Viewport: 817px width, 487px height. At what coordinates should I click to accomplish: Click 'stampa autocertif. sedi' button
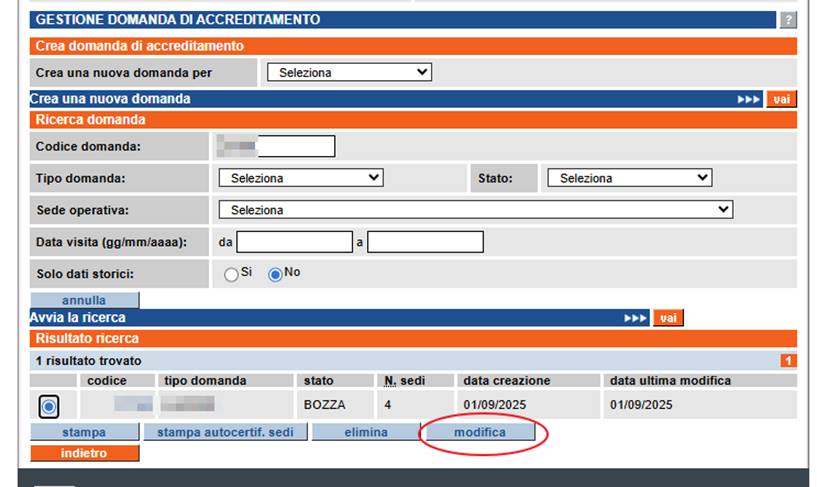[223, 433]
